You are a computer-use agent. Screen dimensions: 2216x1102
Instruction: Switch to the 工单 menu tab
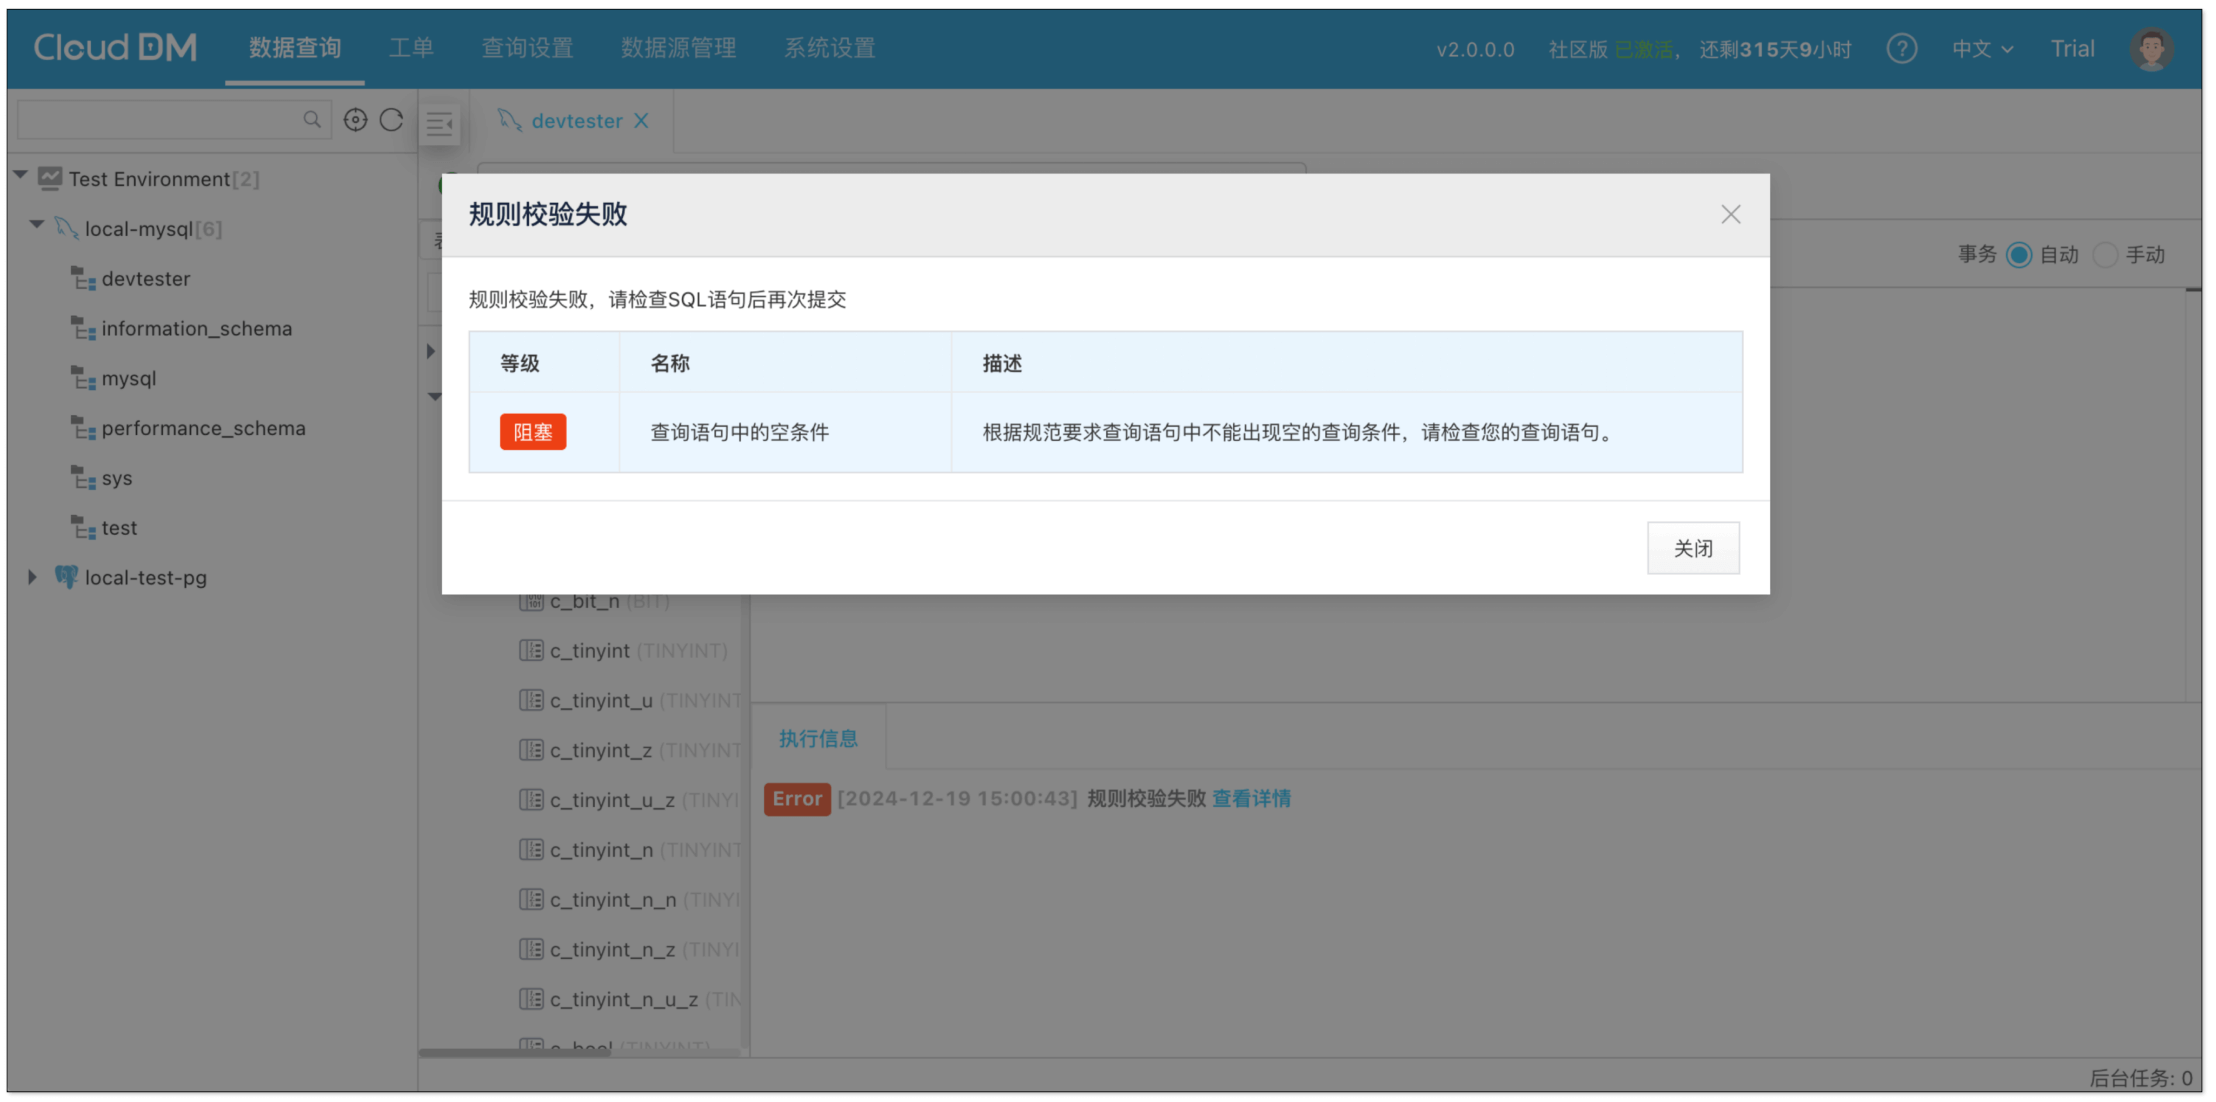(411, 48)
